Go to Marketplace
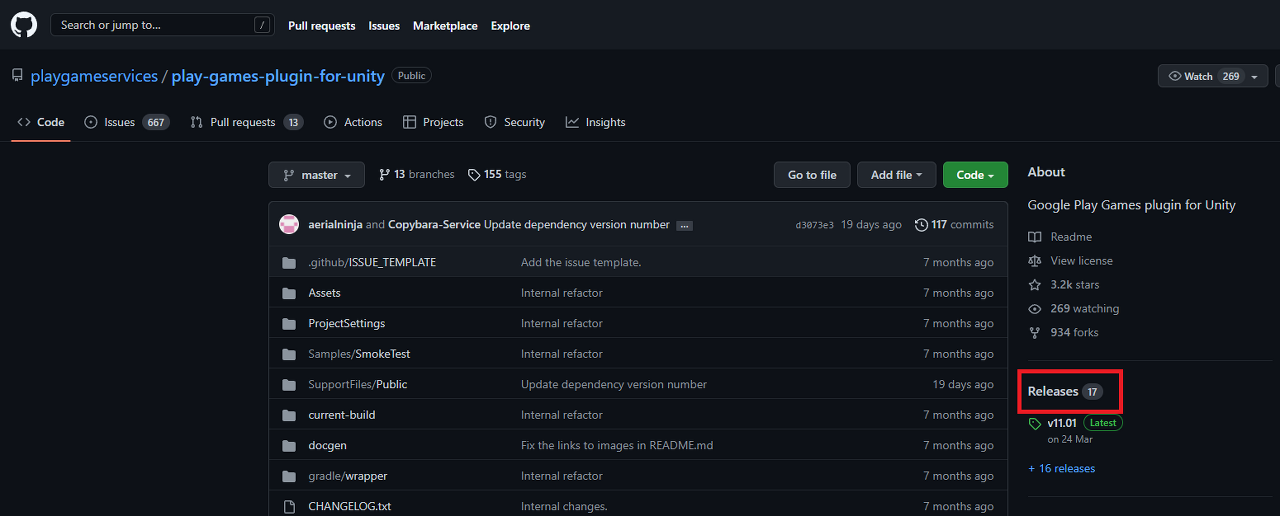Screen dimensions: 1280x516 [x=445, y=26]
